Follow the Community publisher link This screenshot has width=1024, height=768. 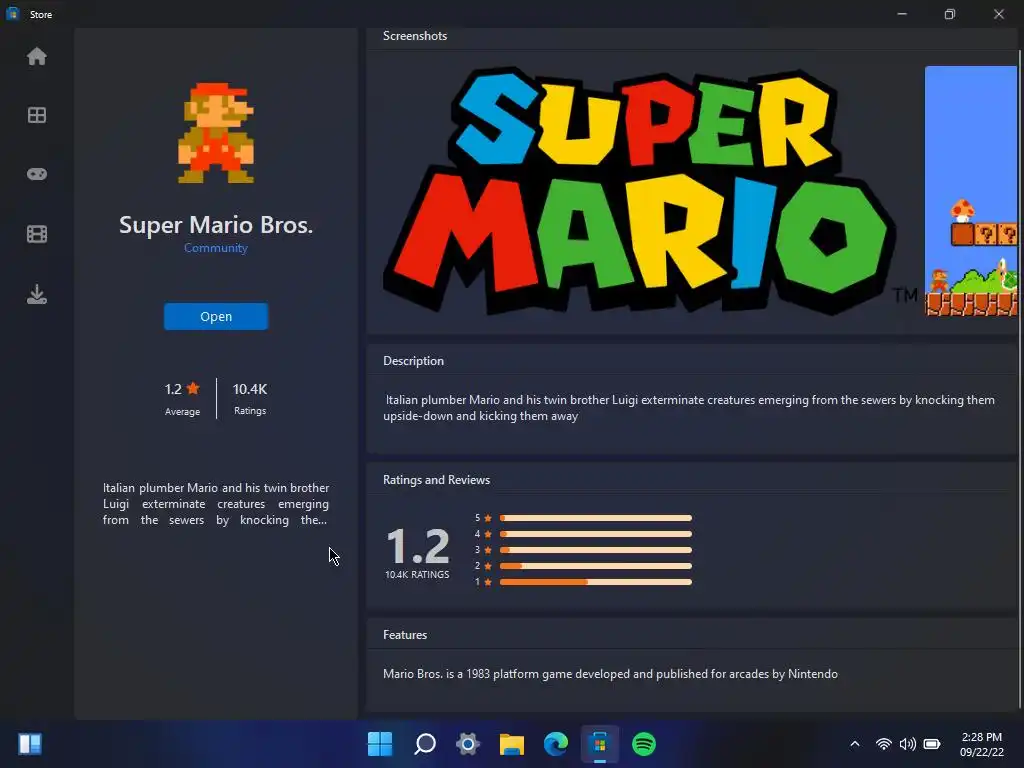tap(216, 248)
